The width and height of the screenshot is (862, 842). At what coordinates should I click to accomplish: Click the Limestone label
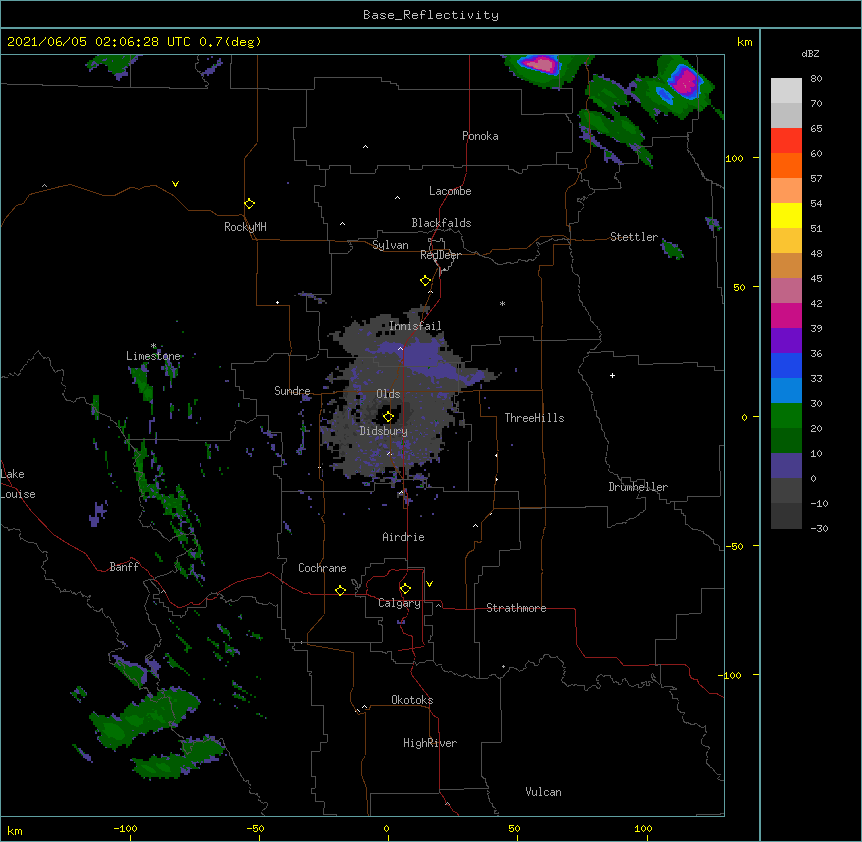153,356
